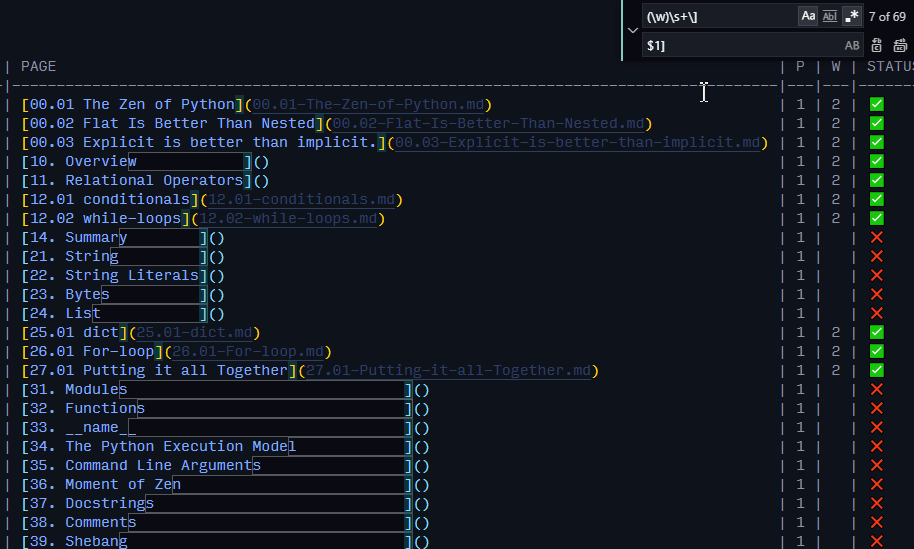The image size is (914, 549).
Task: Click red X in 38. Comments row
Action: (877, 523)
